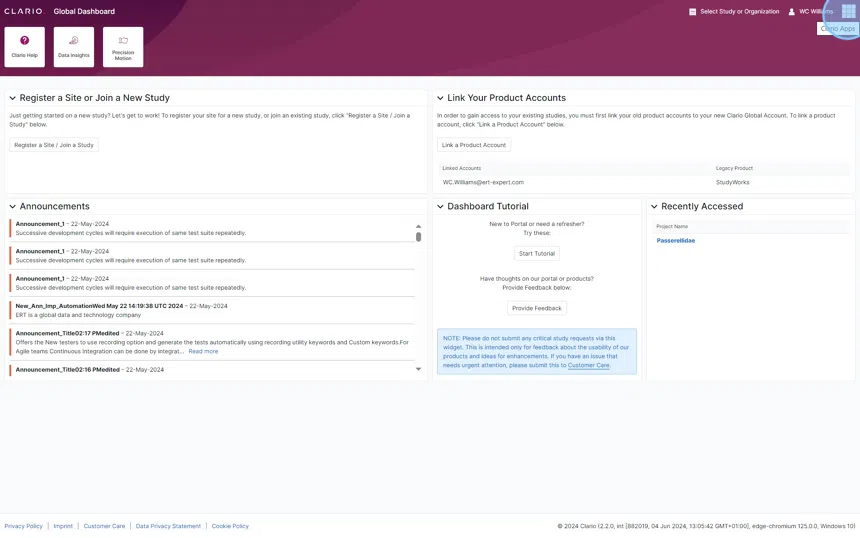Click the CLARIO logo
This screenshot has height=538, width=860.
[x=24, y=11]
